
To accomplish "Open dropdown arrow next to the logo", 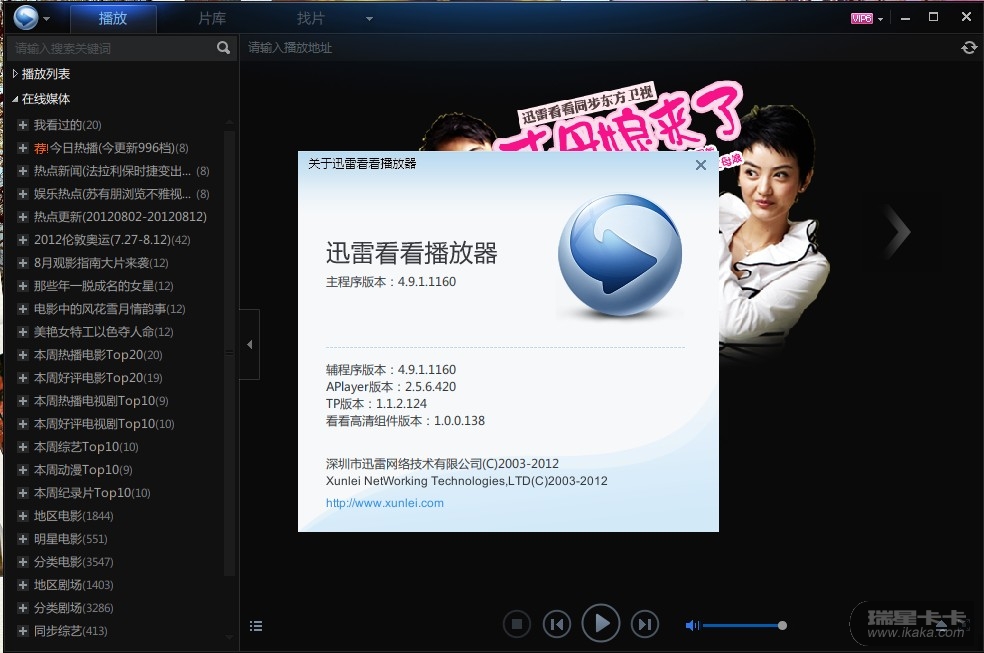I will (46, 19).
